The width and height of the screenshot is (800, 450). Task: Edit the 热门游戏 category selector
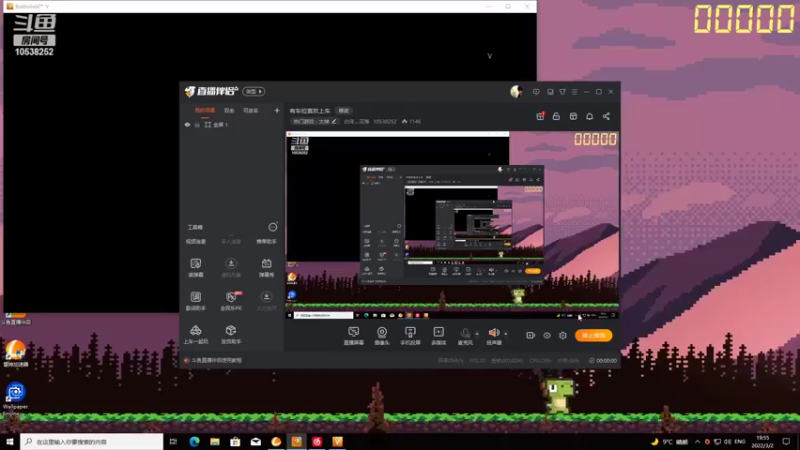[x=314, y=121]
